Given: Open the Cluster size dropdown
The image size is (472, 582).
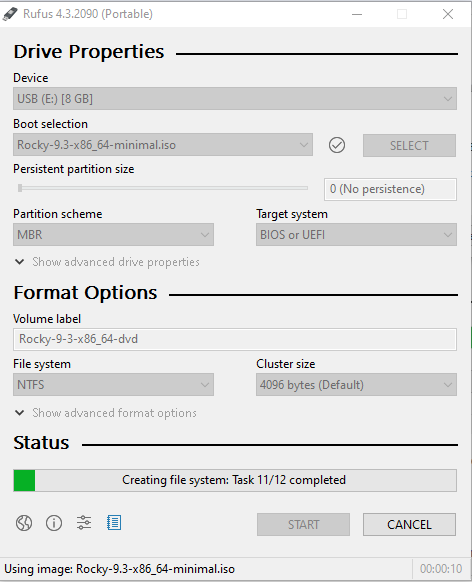Looking at the screenshot, I should pos(356,385).
